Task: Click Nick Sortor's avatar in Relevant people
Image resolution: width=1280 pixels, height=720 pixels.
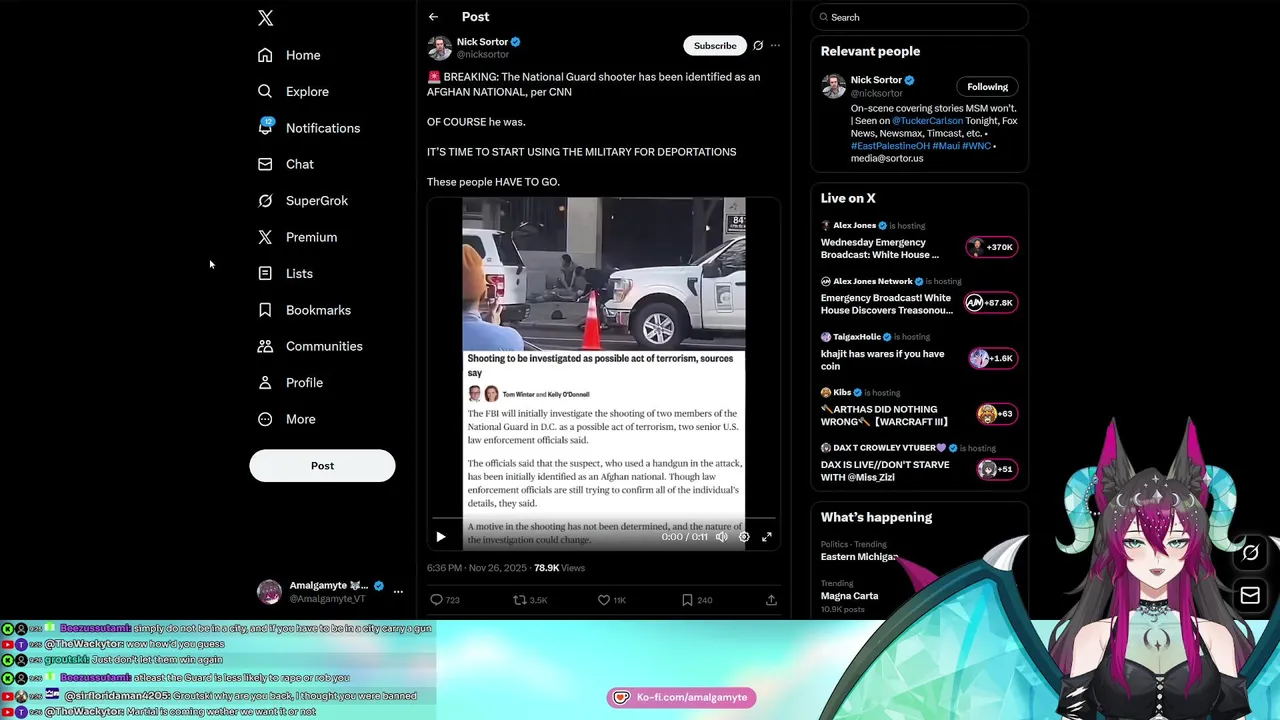Action: [833, 86]
